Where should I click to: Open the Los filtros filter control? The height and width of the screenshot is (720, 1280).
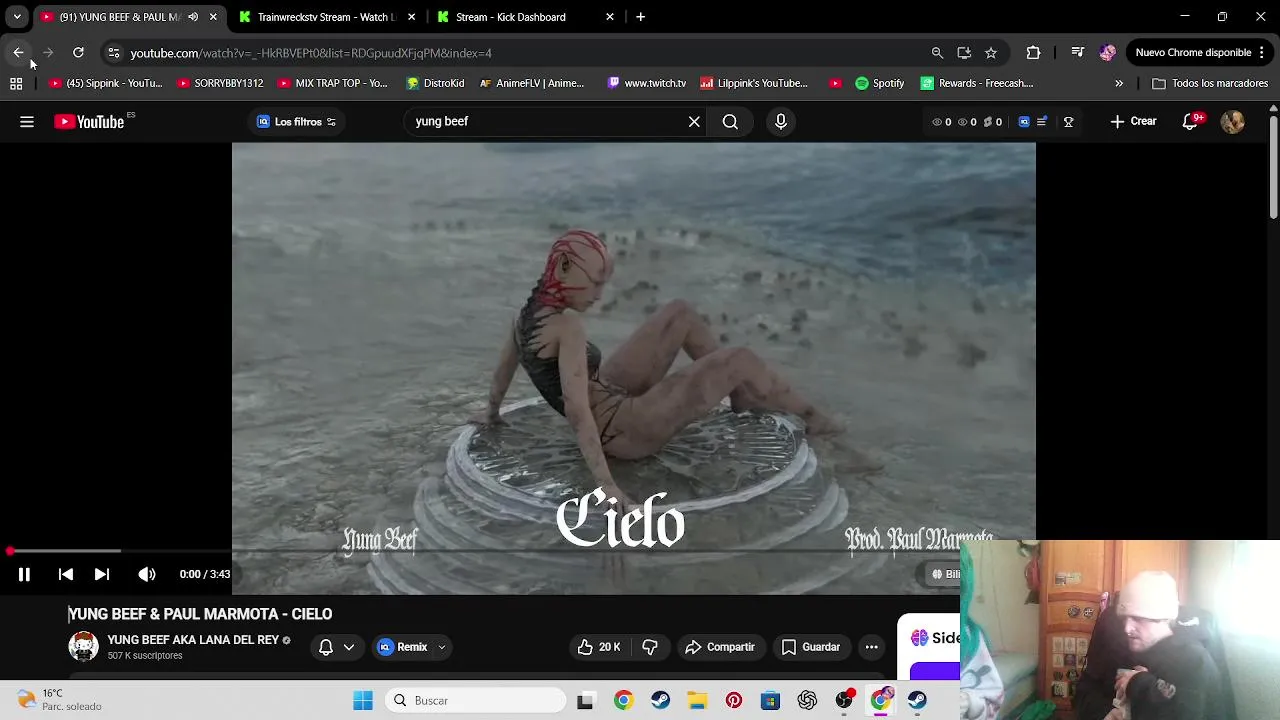point(296,122)
